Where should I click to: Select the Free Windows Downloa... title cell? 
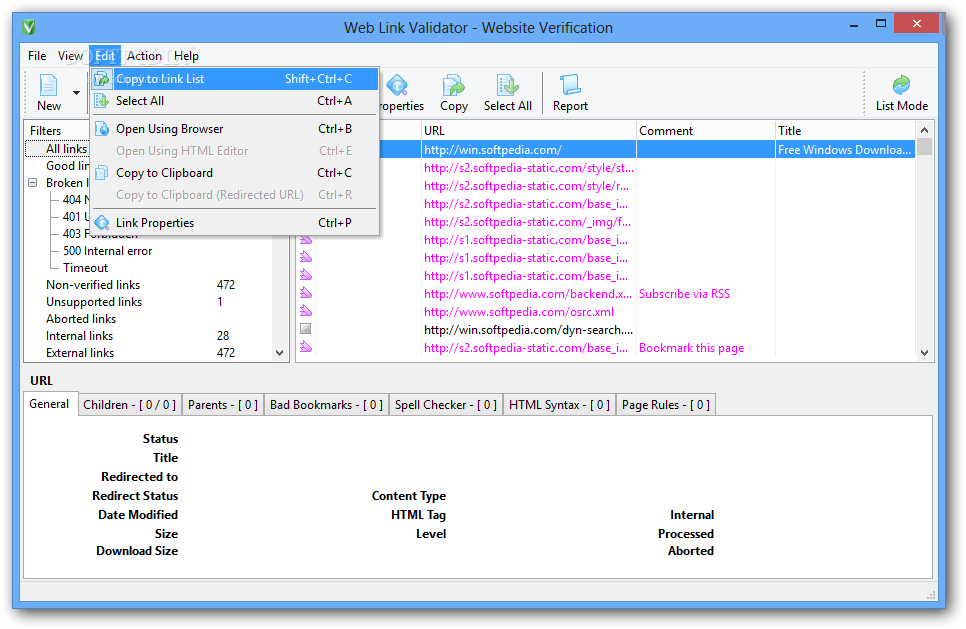[x=844, y=150]
